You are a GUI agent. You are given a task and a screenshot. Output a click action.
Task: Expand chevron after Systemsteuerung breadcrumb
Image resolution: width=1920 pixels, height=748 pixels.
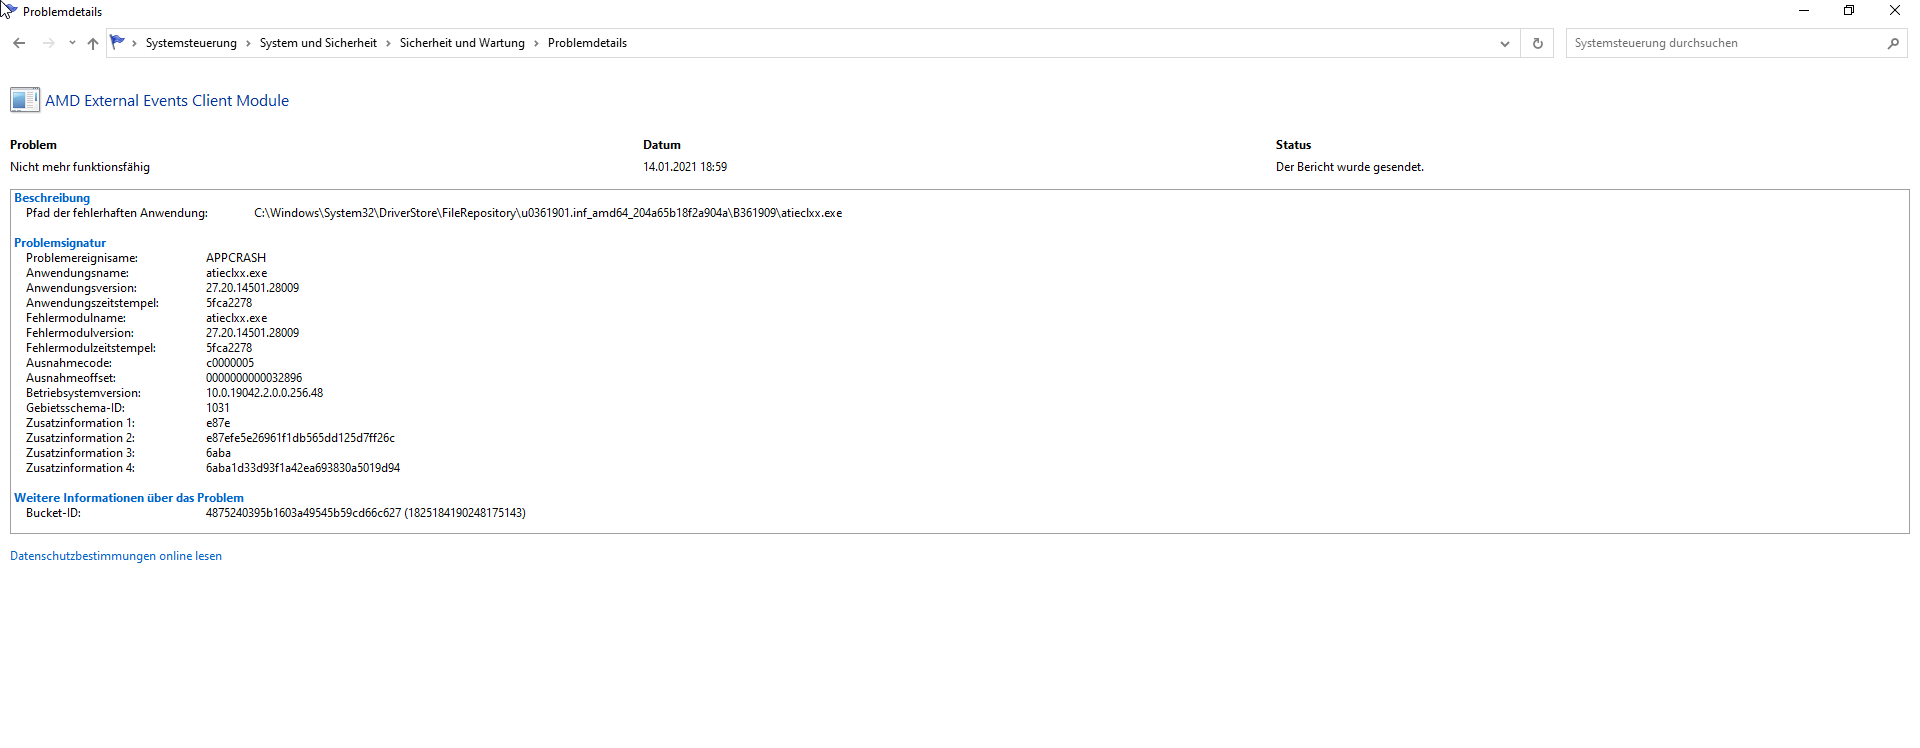pos(248,43)
